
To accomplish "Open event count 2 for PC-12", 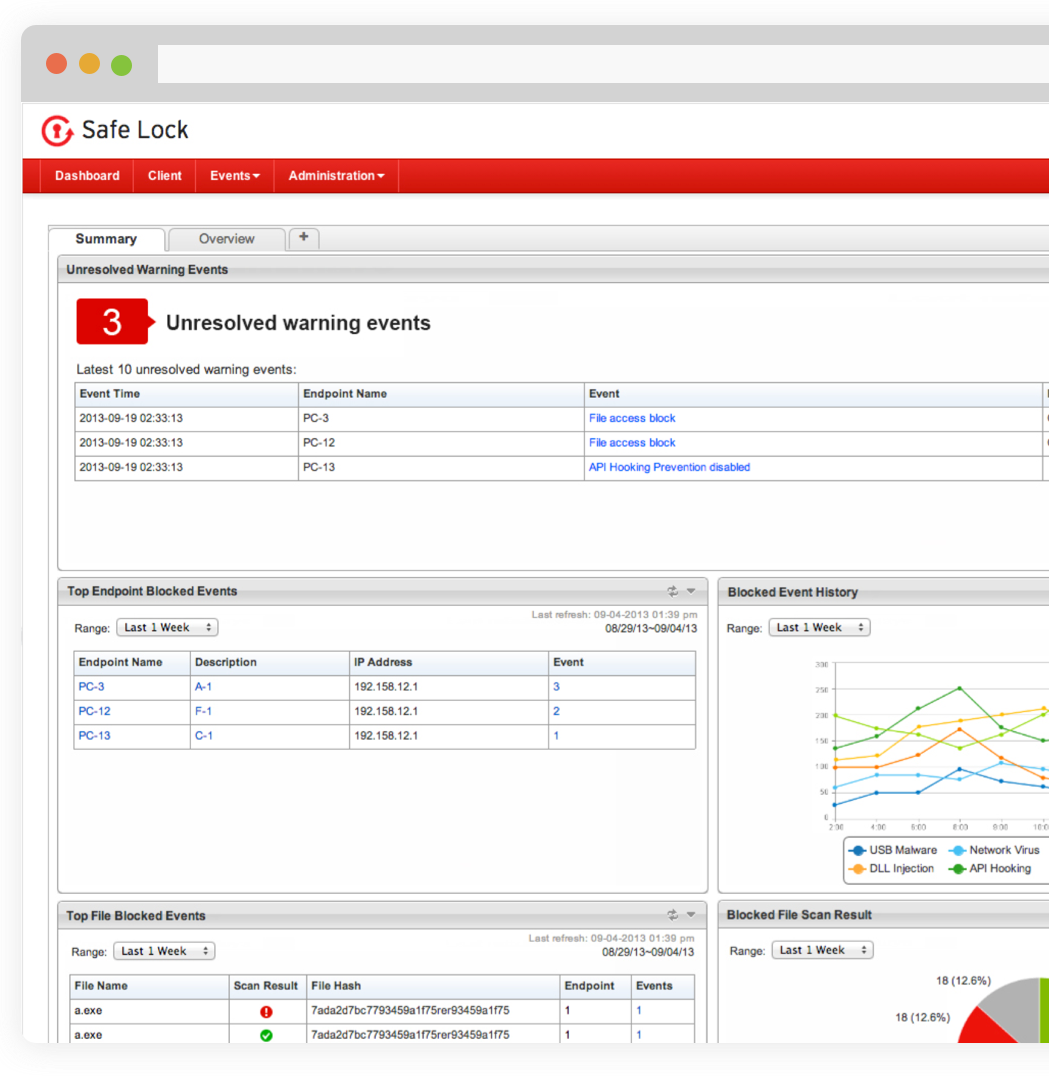I will [x=556, y=712].
